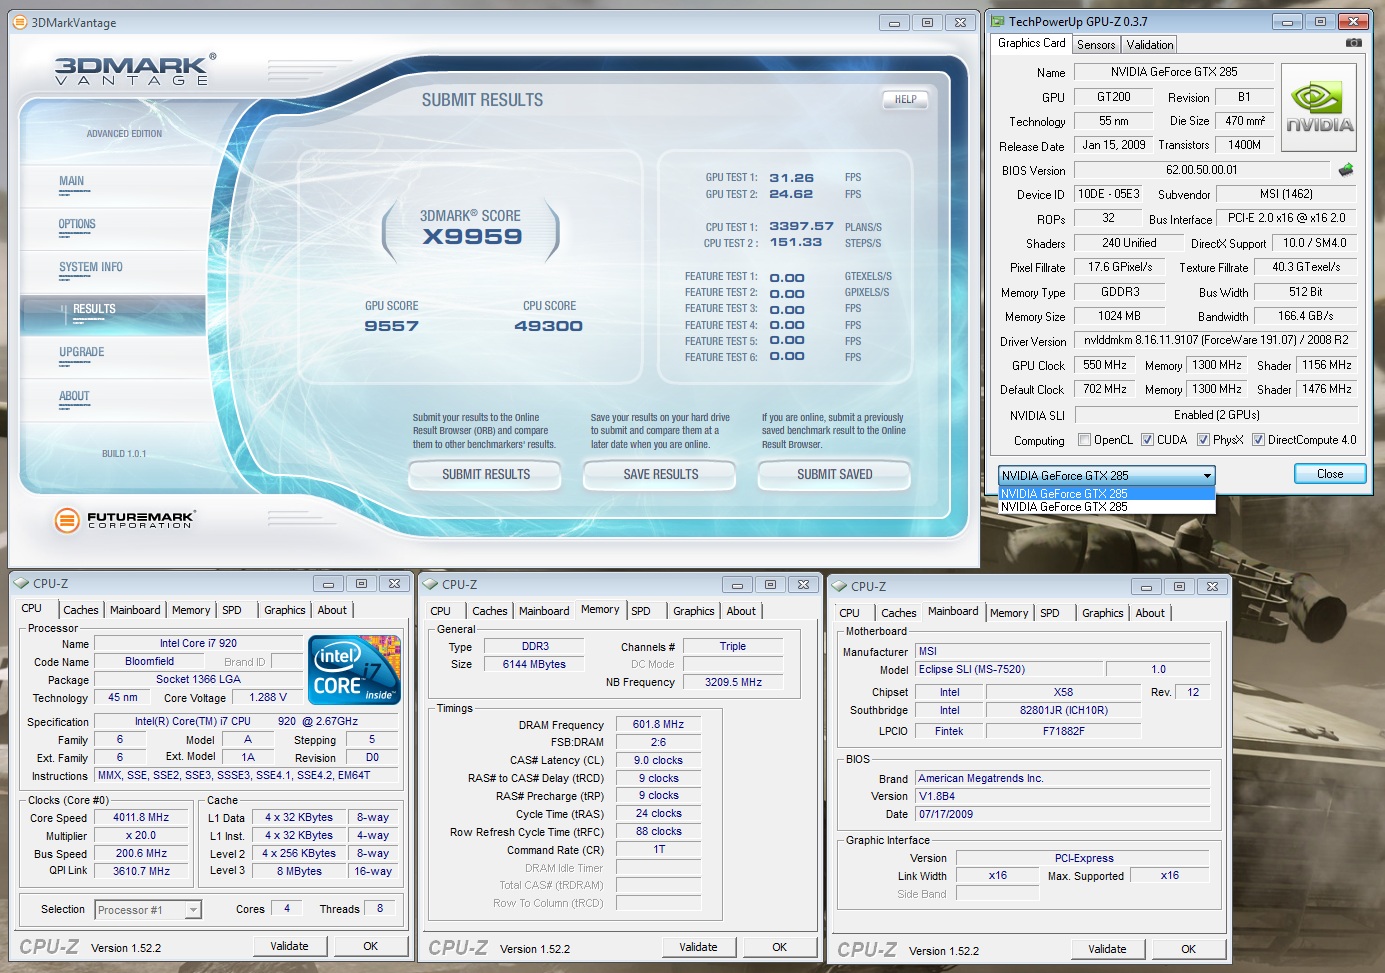
Task: Open the Sensors tab in GPU-Z
Action: tap(1096, 45)
